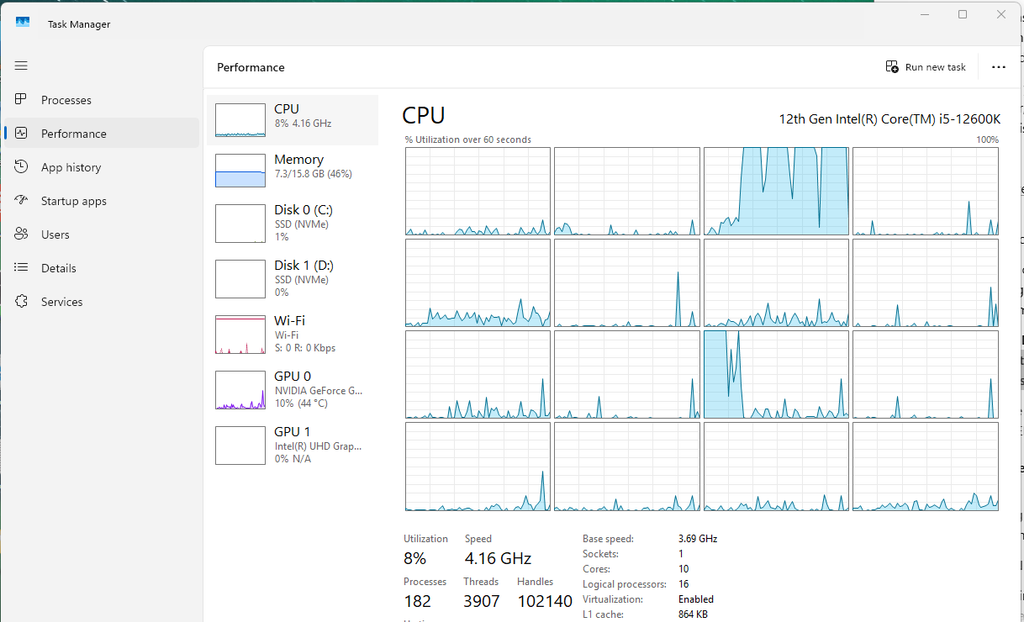
Task: Open the three-dot more options menu
Action: click(999, 67)
